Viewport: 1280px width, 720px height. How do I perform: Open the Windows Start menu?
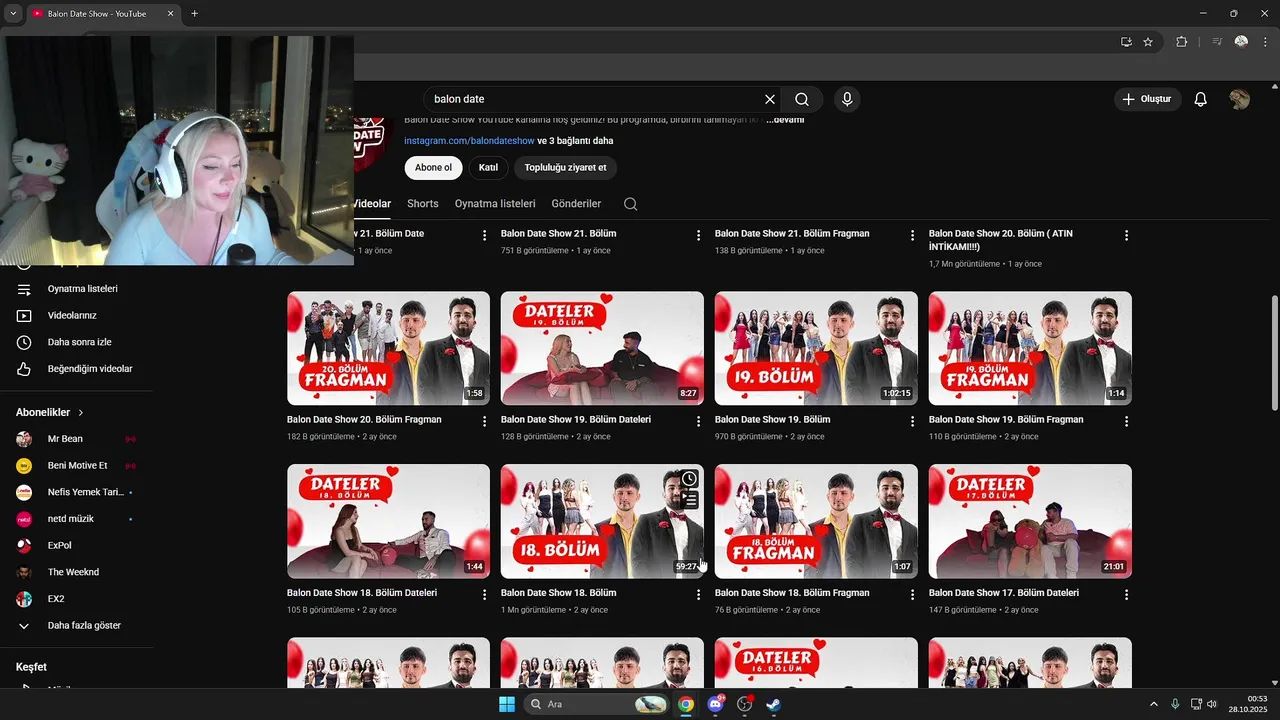pos(507,704)
